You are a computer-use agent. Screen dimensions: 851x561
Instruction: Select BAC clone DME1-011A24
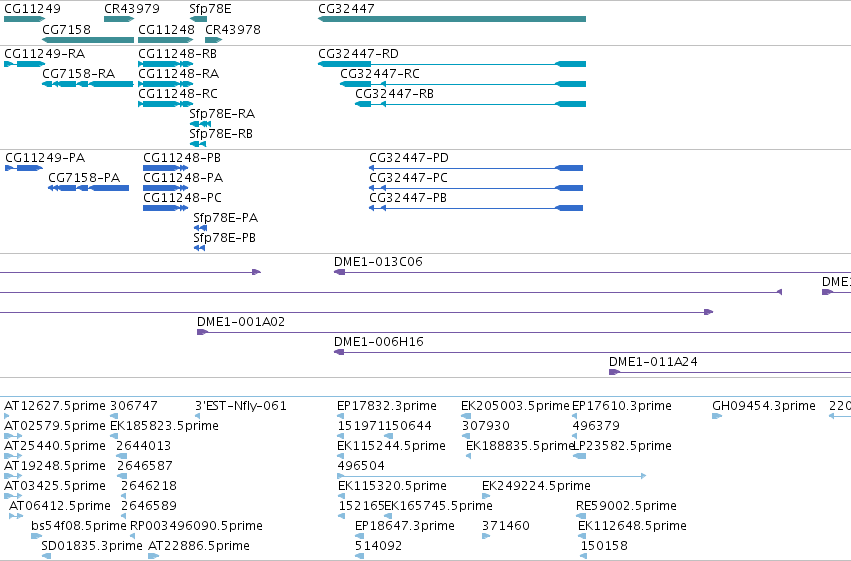pyautogui.click(x=730, y=372)
